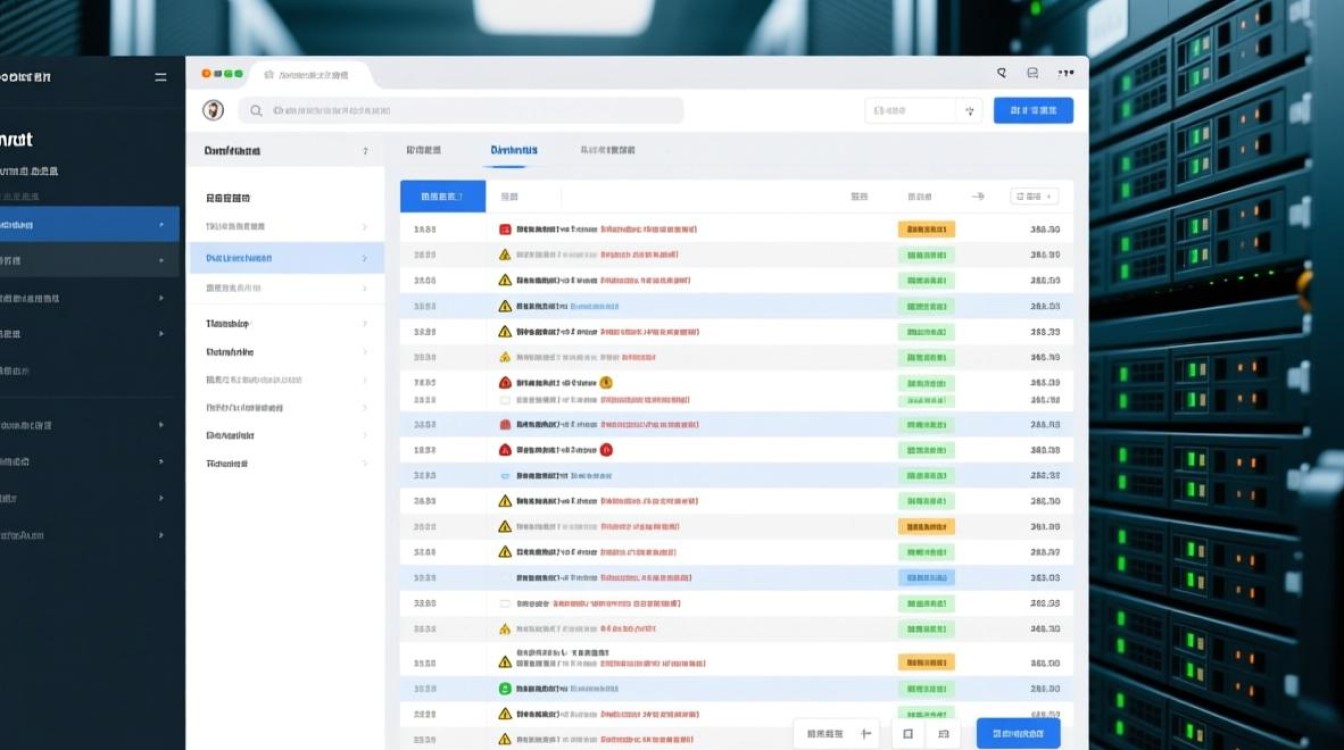This screenshot has height=750, width=1344.
Task: Open the chat icon in the top-right corner
Action: pyautogui.click(x=1032, y=73)
